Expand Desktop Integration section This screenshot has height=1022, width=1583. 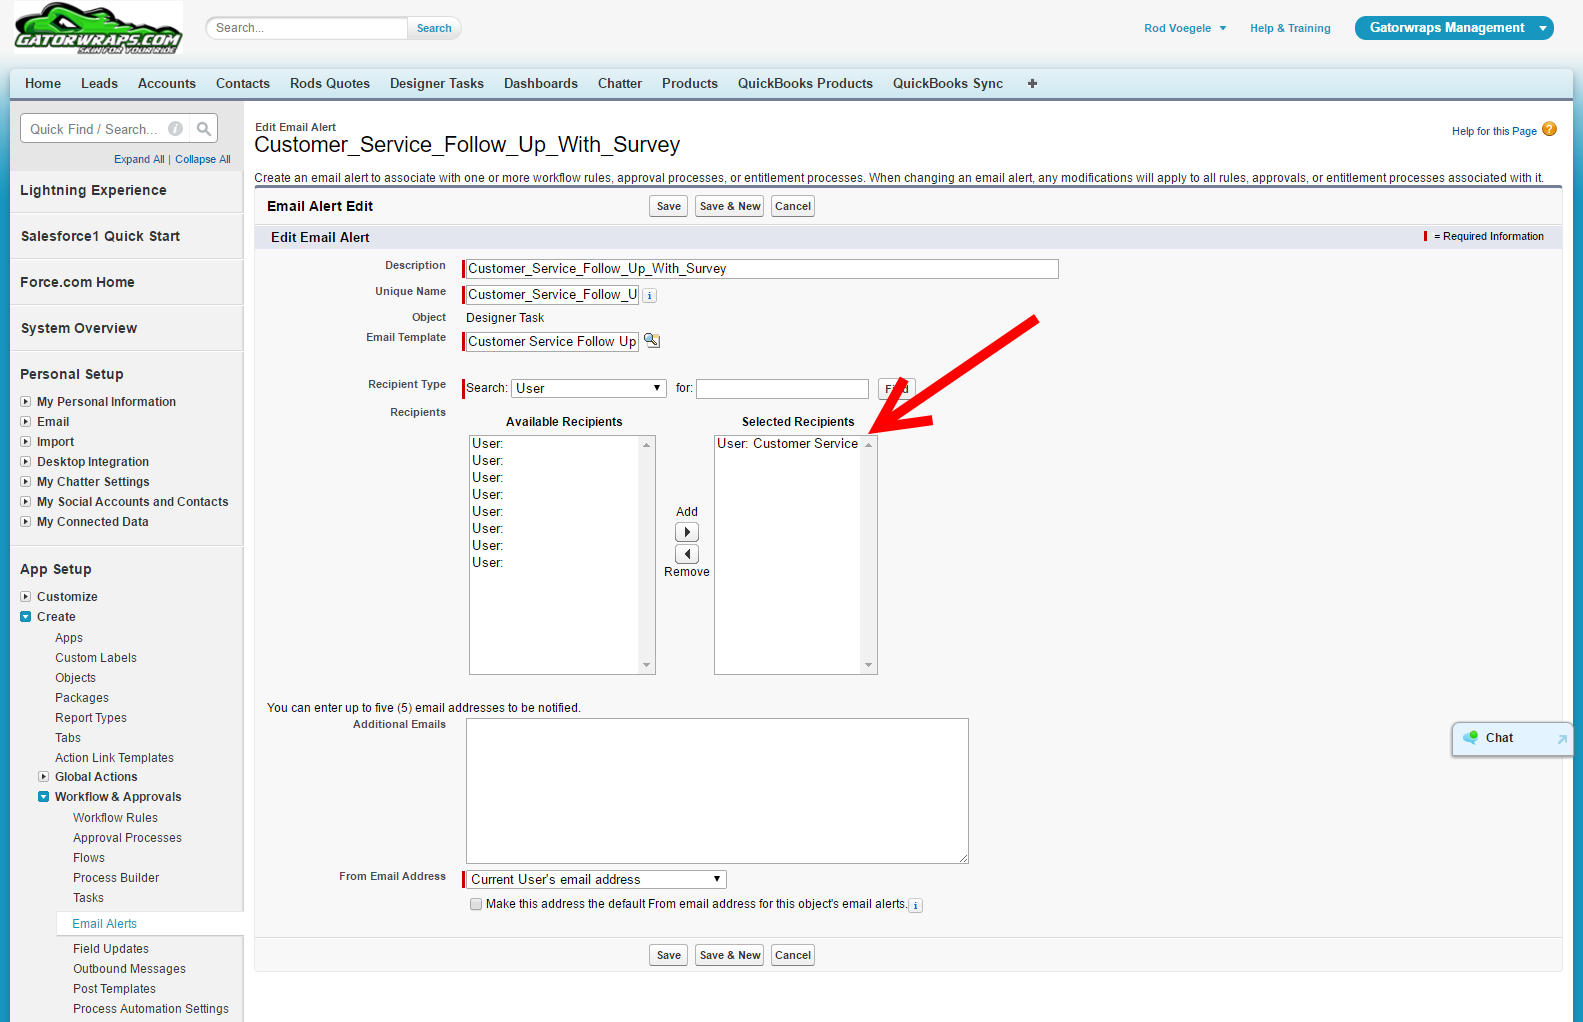[26, 462]
